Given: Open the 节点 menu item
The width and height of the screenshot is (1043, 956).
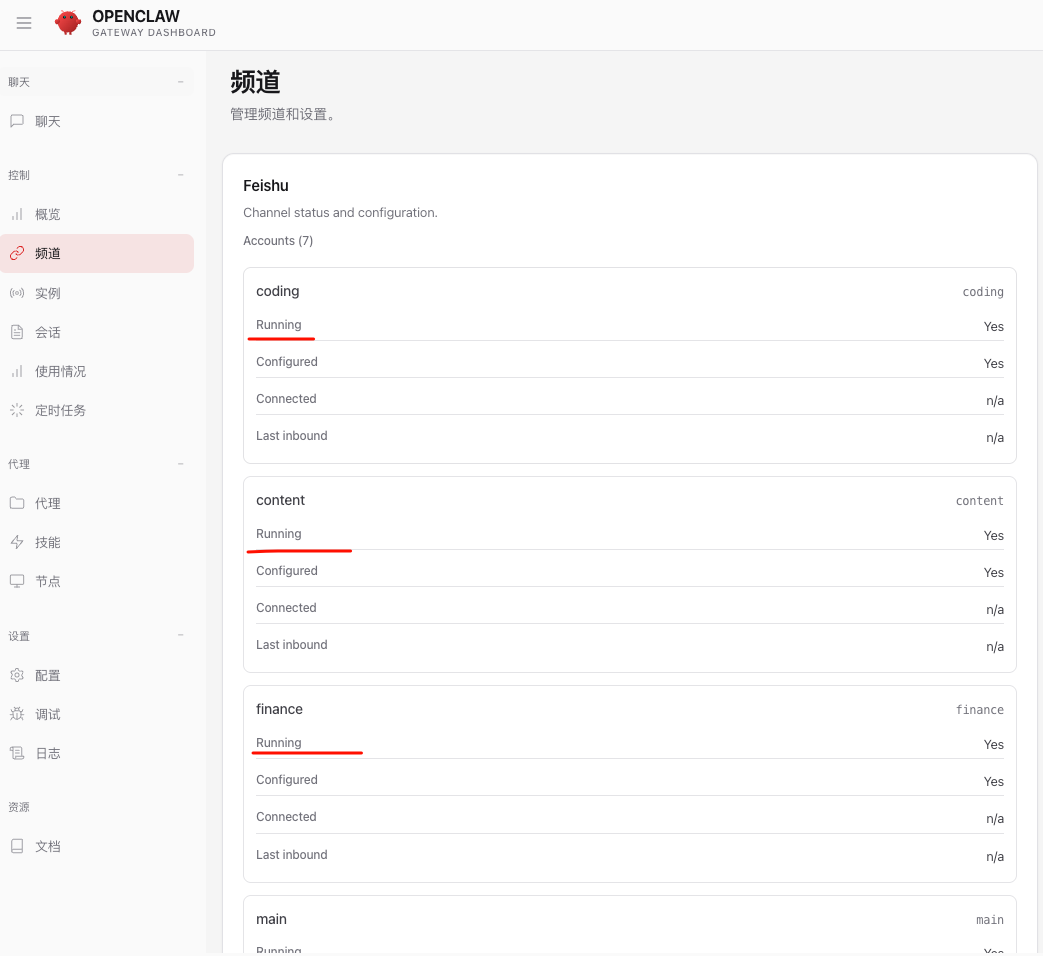Looking at the screenshot, I should coord(48,581).
